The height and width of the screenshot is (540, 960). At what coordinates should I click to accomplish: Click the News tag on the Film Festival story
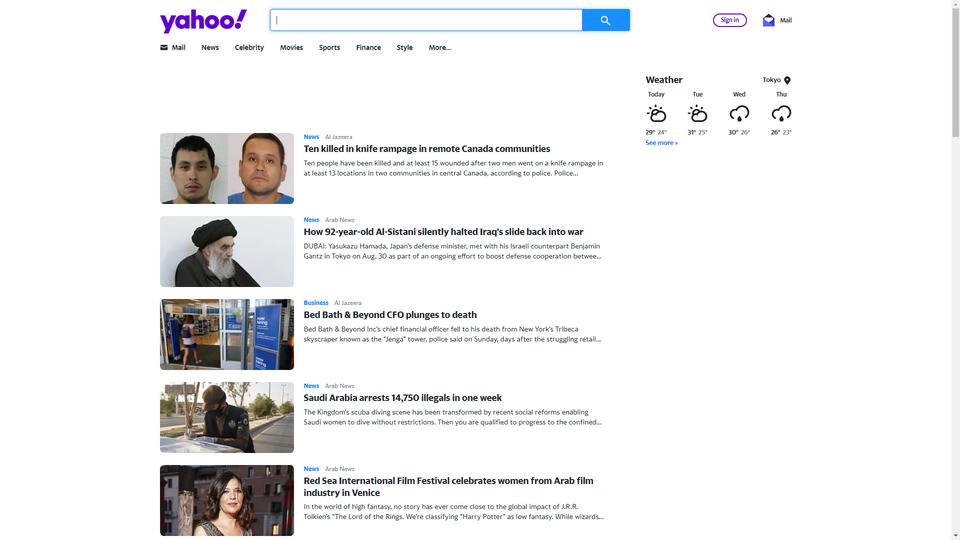click(x=311, y=469)
